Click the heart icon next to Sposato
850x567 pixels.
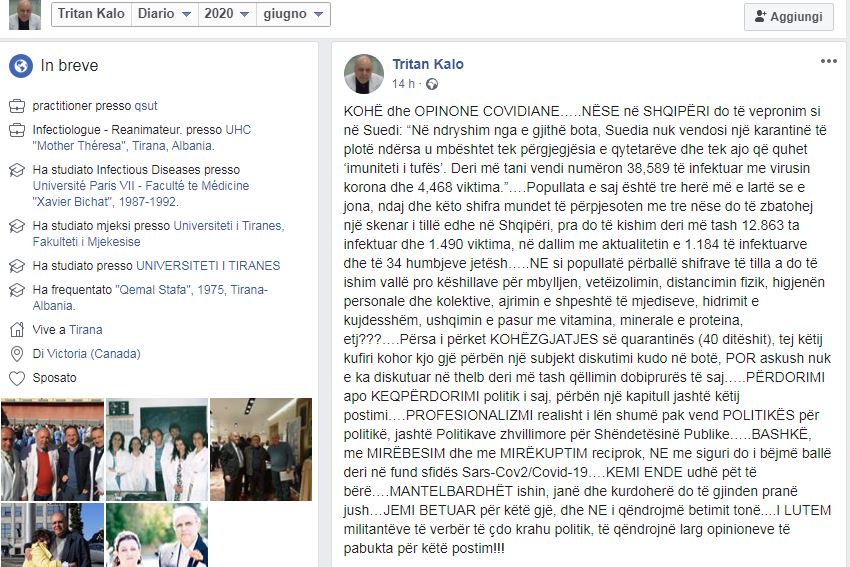coord(17,378)
